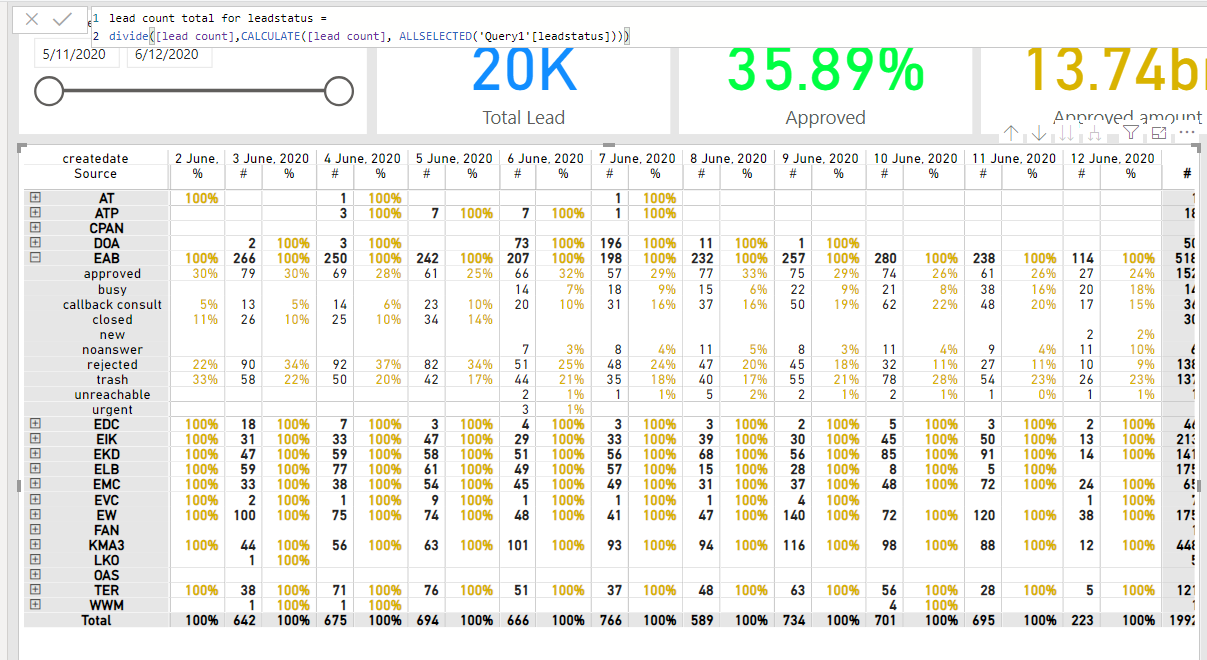This screenshot has width=1207, height=660.
Task: Expand the FAN source row
Action: click(36, 530)
